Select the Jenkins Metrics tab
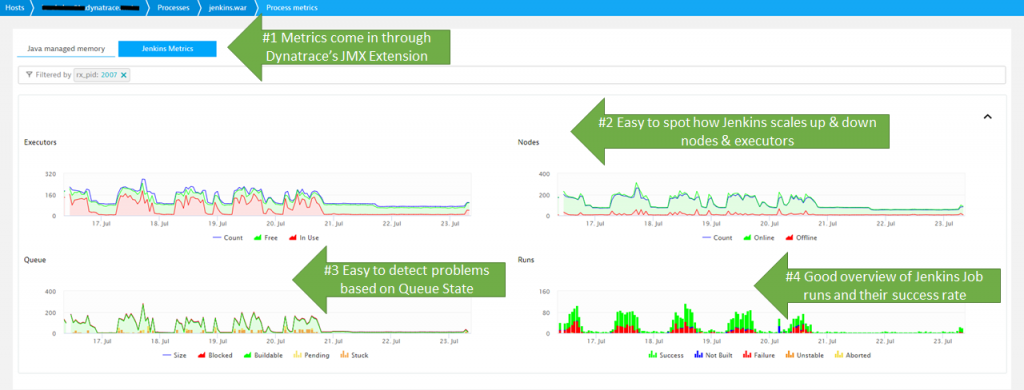This screenshot has width=1024, height=390. pos(167,49)
